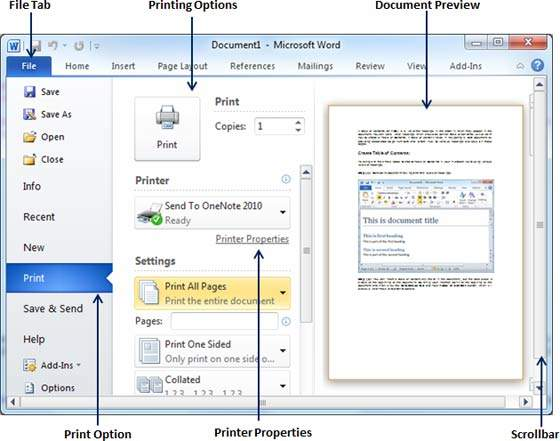Expand the Send To OneNote 2010 printer dropdown
Image resolution: width=560 pixels, height=441 pixels.
tap(283, 212)
